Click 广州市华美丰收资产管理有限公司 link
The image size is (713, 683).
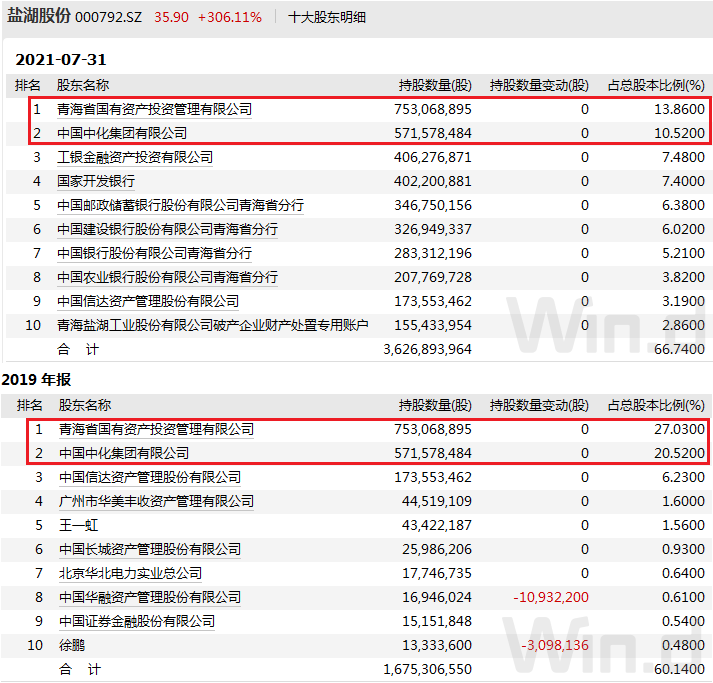coord(156,501)
